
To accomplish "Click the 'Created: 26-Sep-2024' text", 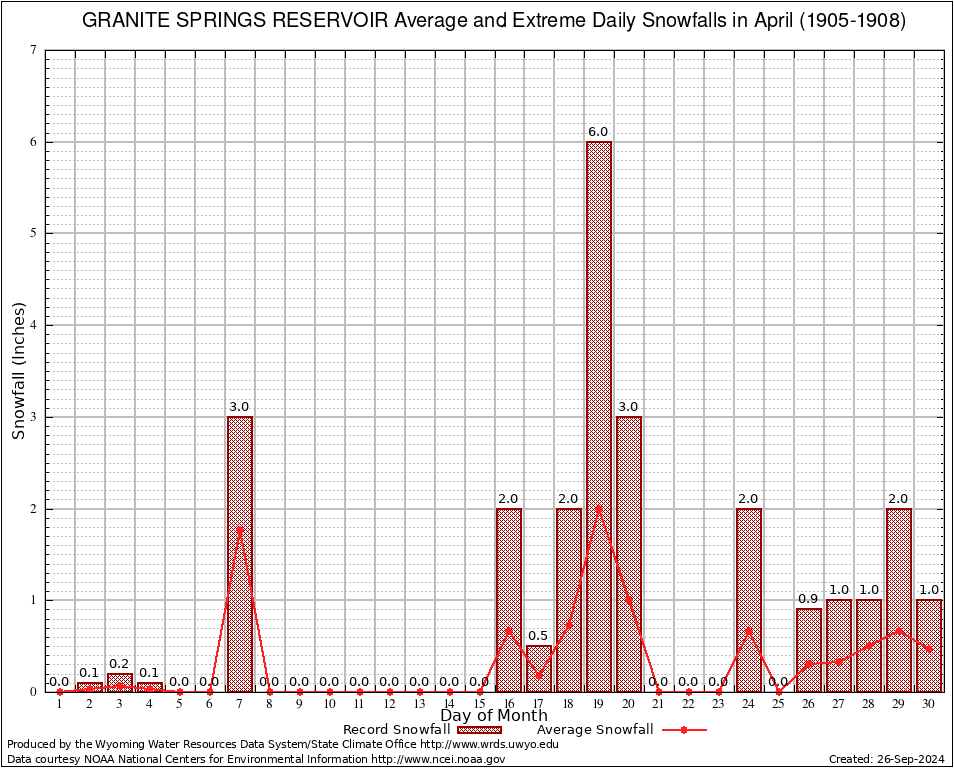I will coord(887,759).
